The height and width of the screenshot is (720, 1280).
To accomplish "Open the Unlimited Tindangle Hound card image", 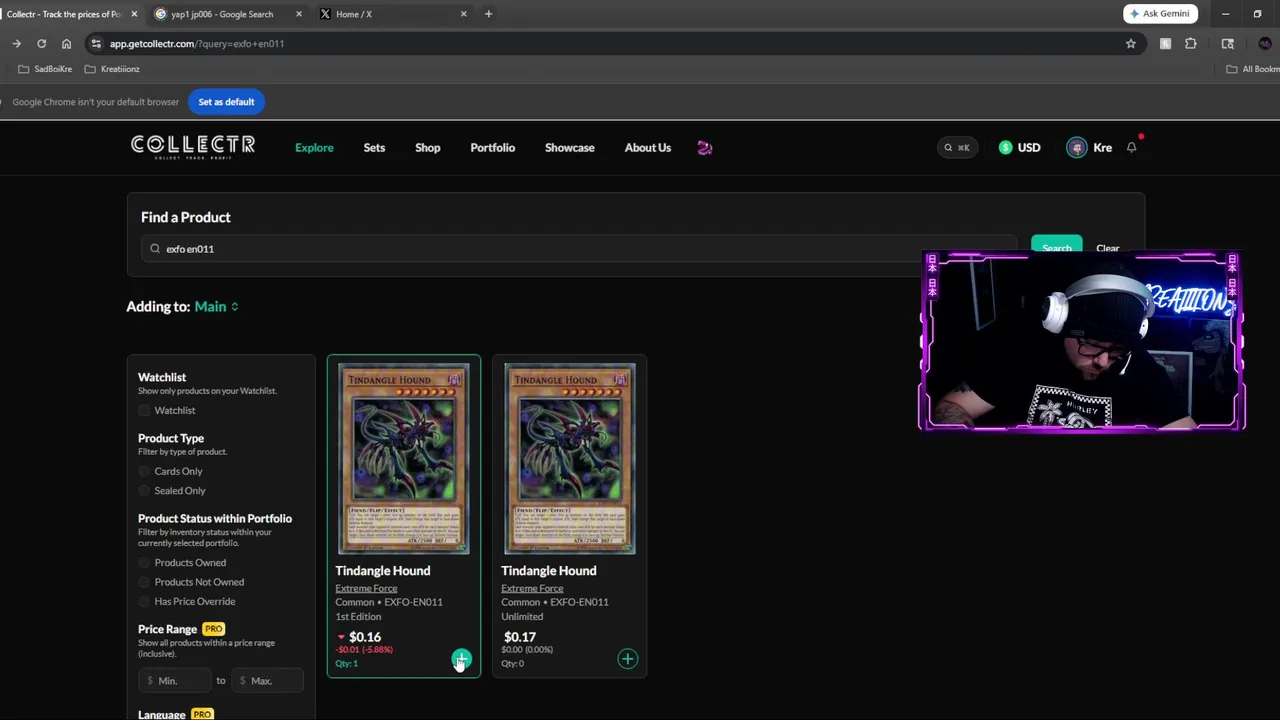I will (x=570, y=458).
